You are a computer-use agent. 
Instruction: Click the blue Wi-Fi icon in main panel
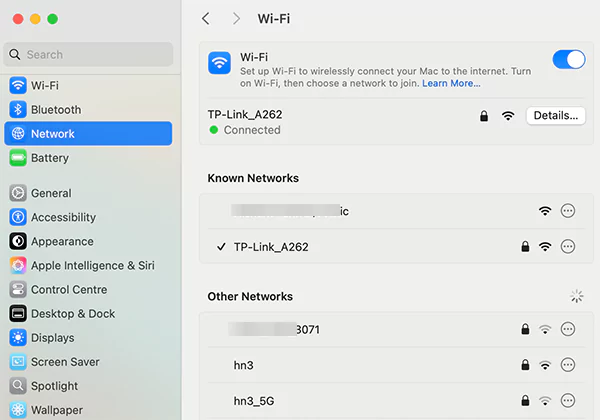(x=219, y=63)
